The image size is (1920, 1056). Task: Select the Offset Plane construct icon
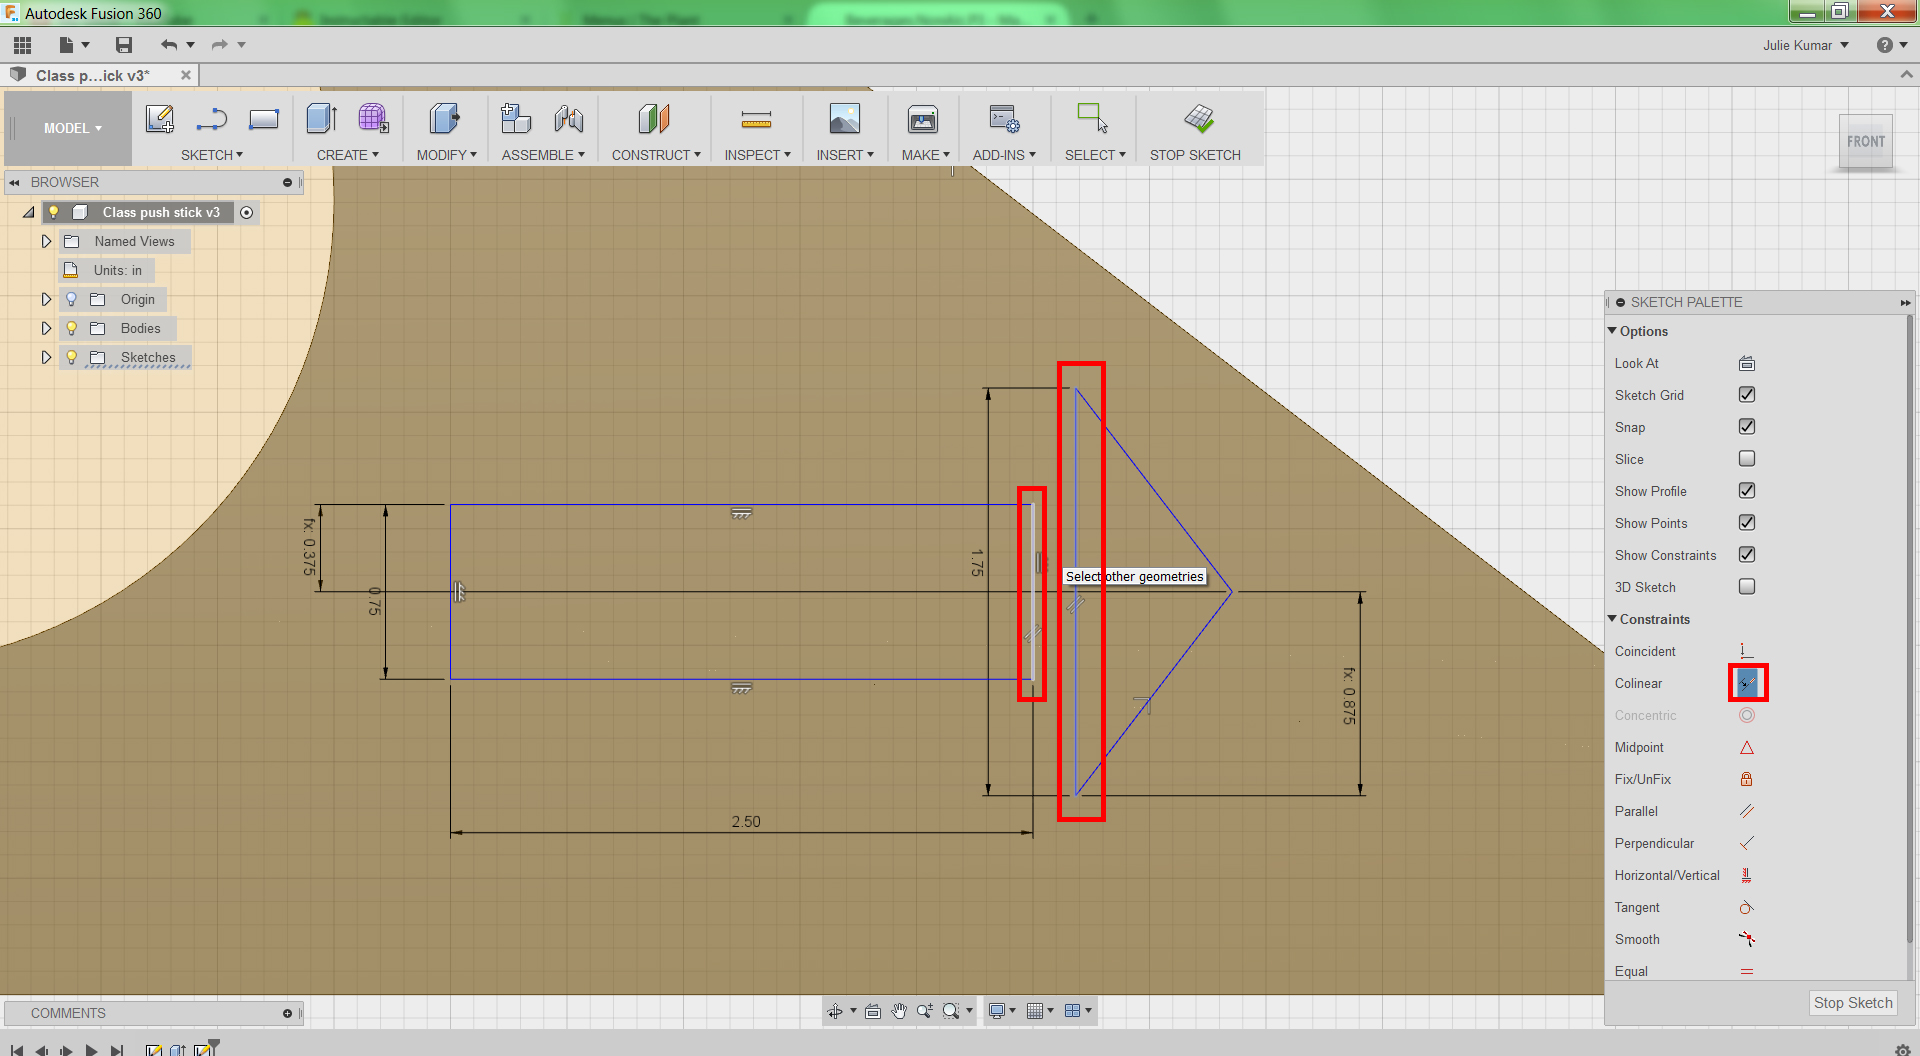(x=654, y=119)
